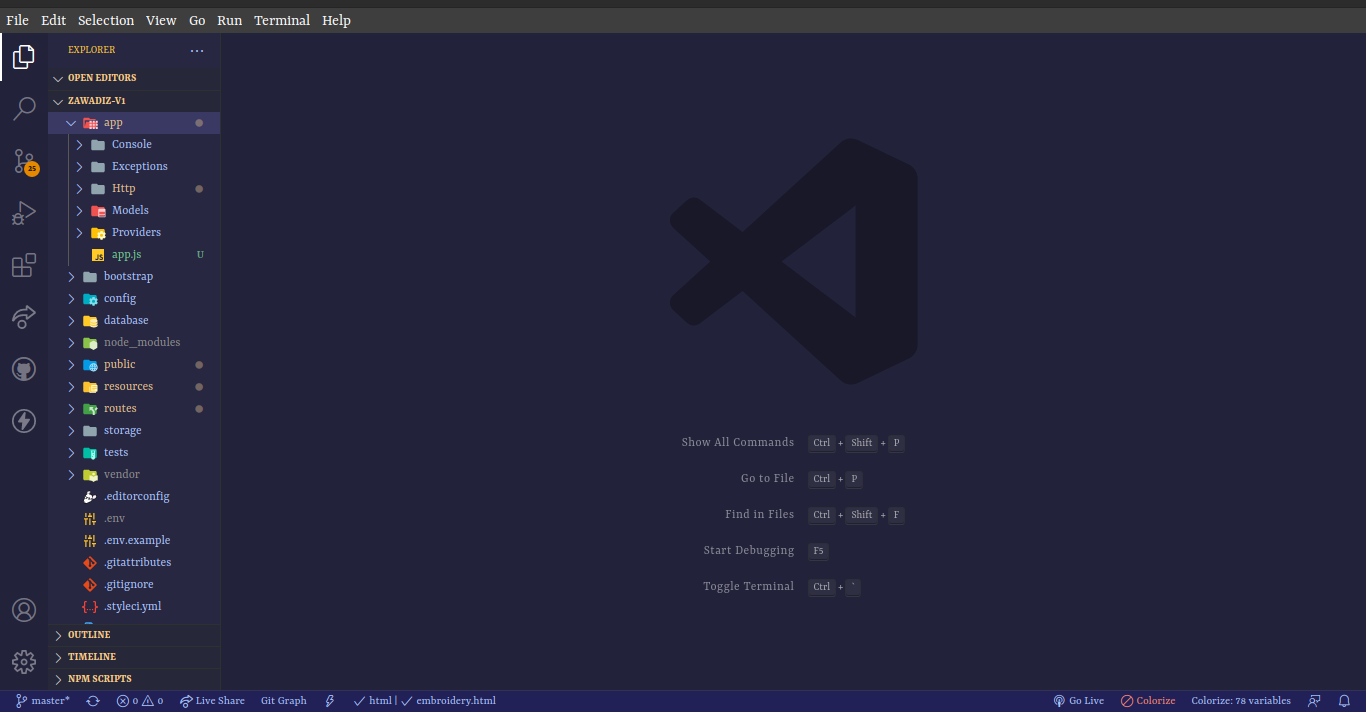Image resolution: width=1366 pixels, height=712 pixels.
Task: Expand the Models folder
Action: (134, 211)
